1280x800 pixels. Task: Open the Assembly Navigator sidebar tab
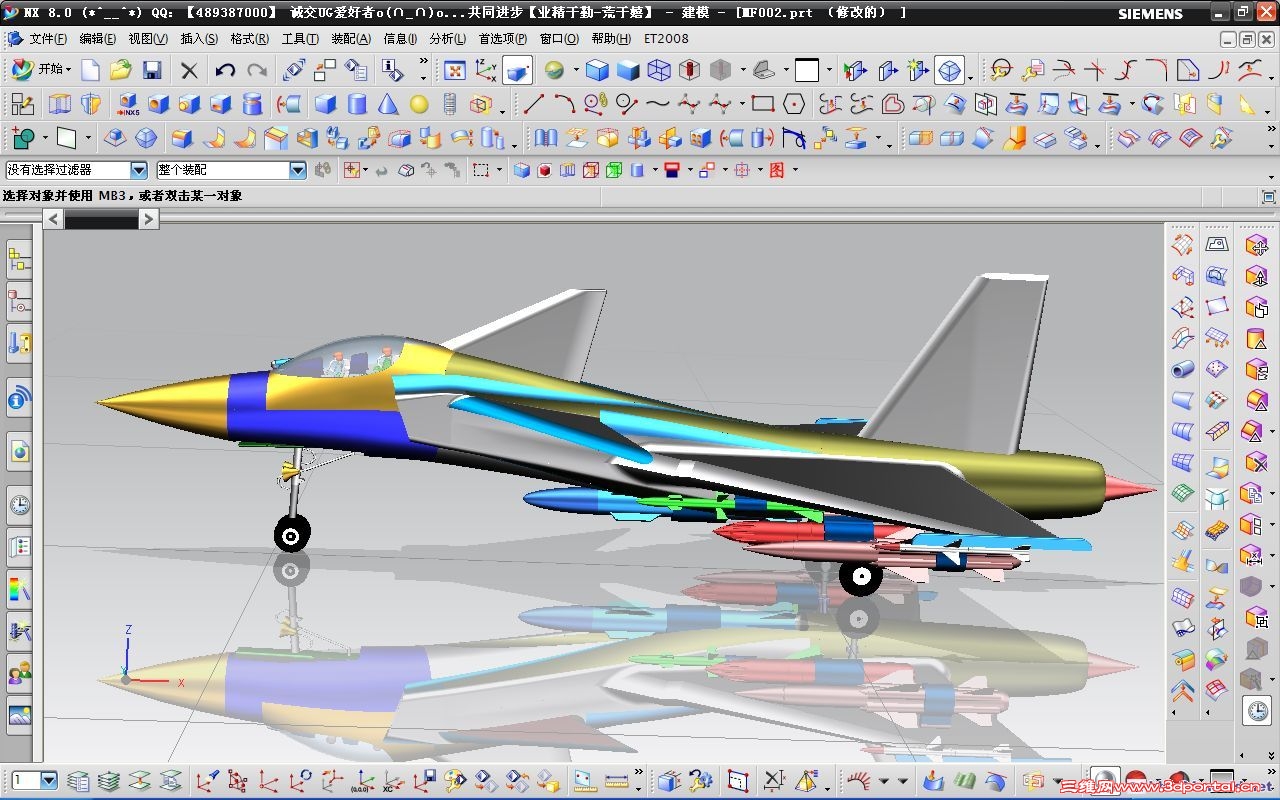pos(19,260)
